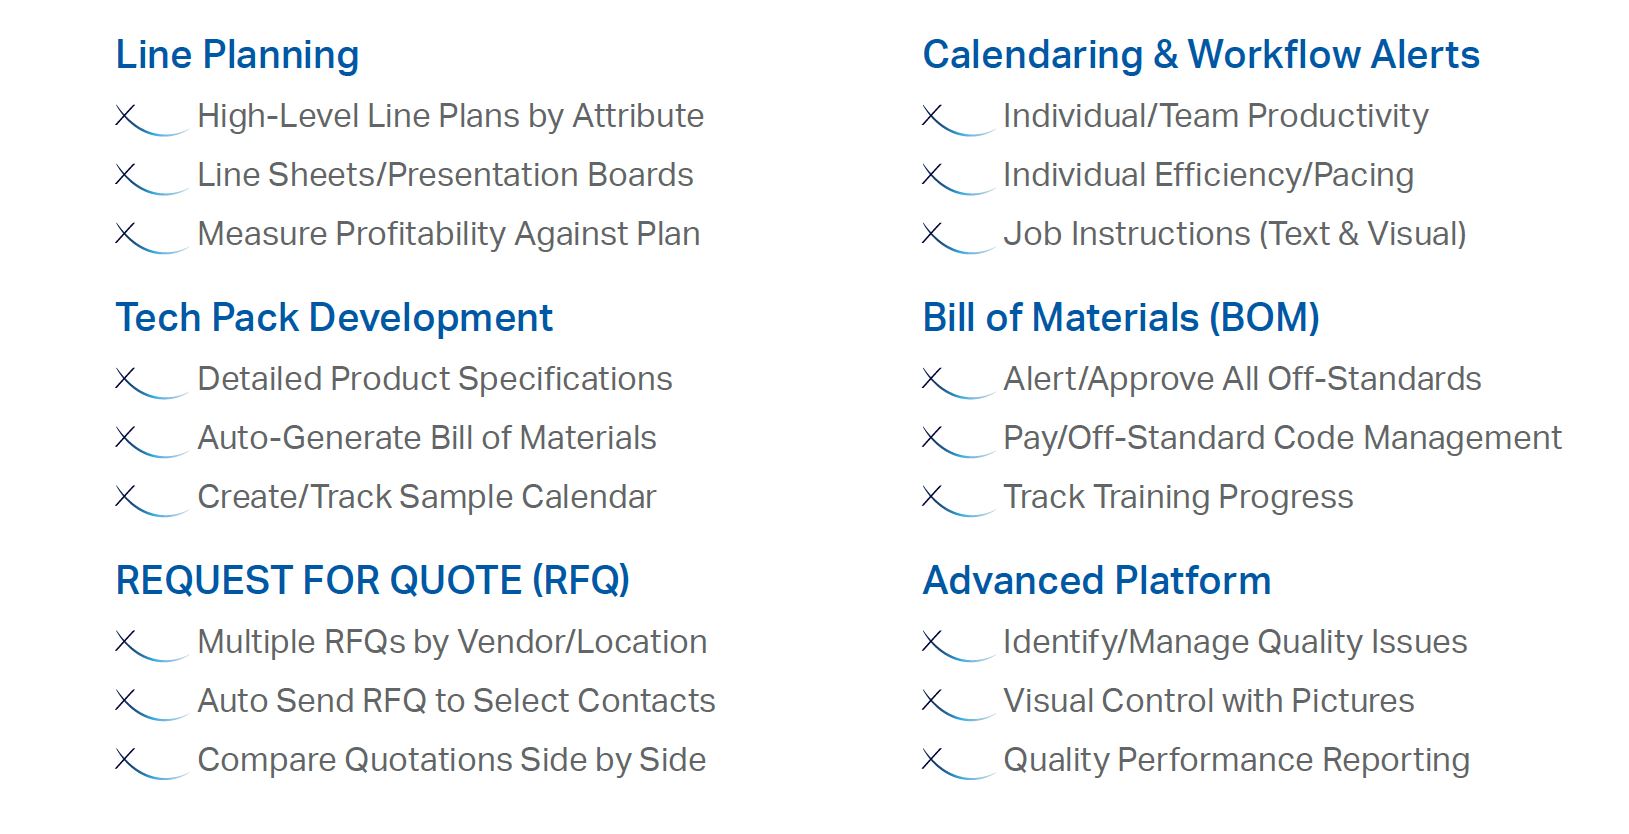Open the Bill of Materials (BOM) heading
The image size is (1629, 834).
pos(1121,318)
